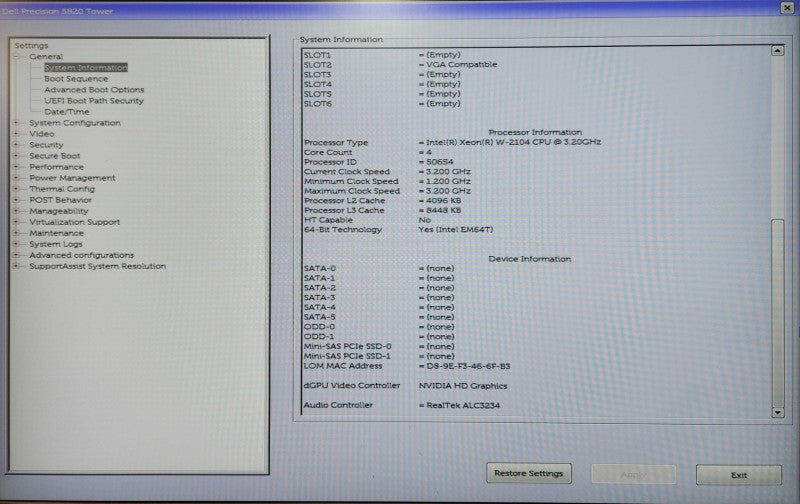
Task: Close the BIOS setup window
Action: (787, 8)
